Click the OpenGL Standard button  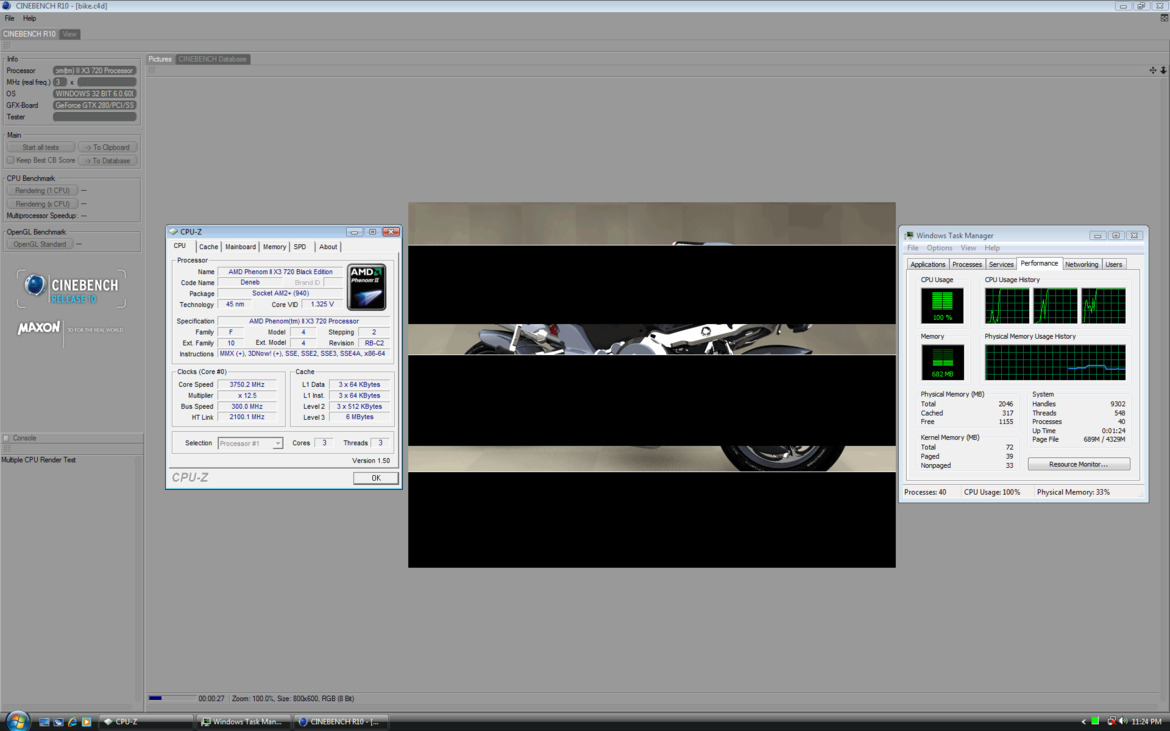tap(40, 245)
